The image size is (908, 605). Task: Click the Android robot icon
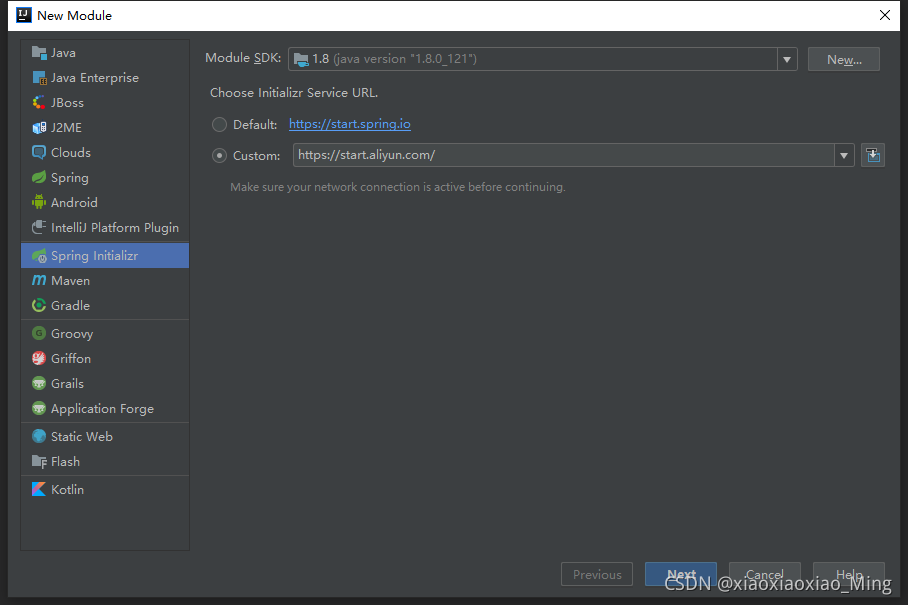[x=39, y=202]
